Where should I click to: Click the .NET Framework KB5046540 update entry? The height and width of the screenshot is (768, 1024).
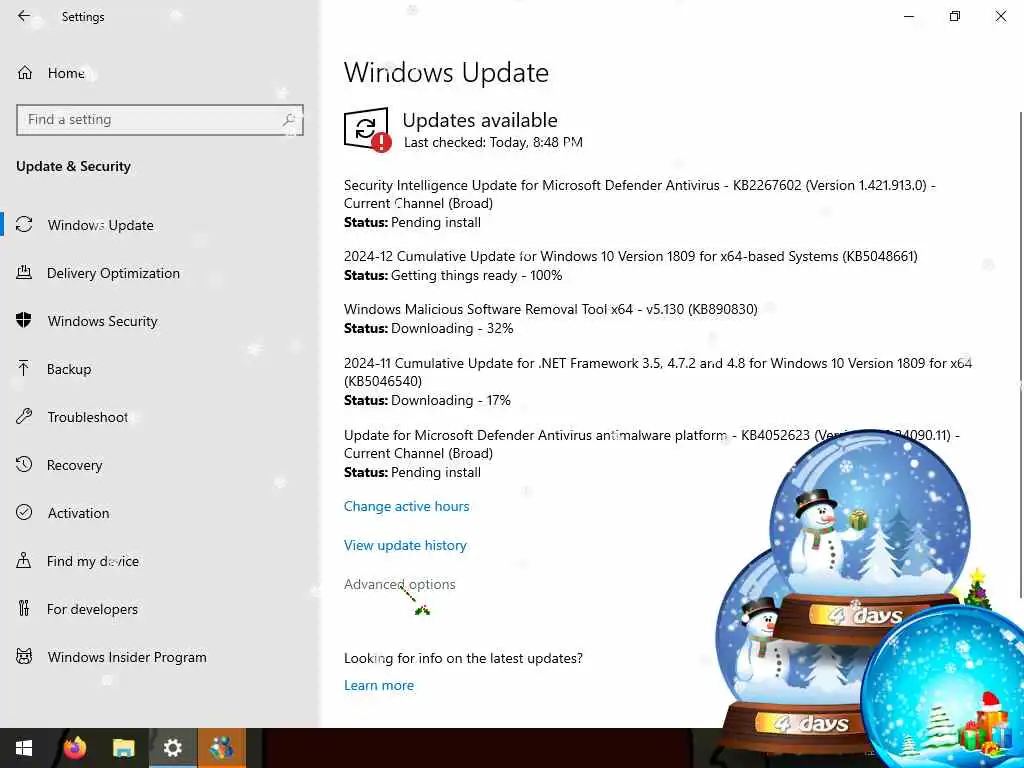pos(658,372)
